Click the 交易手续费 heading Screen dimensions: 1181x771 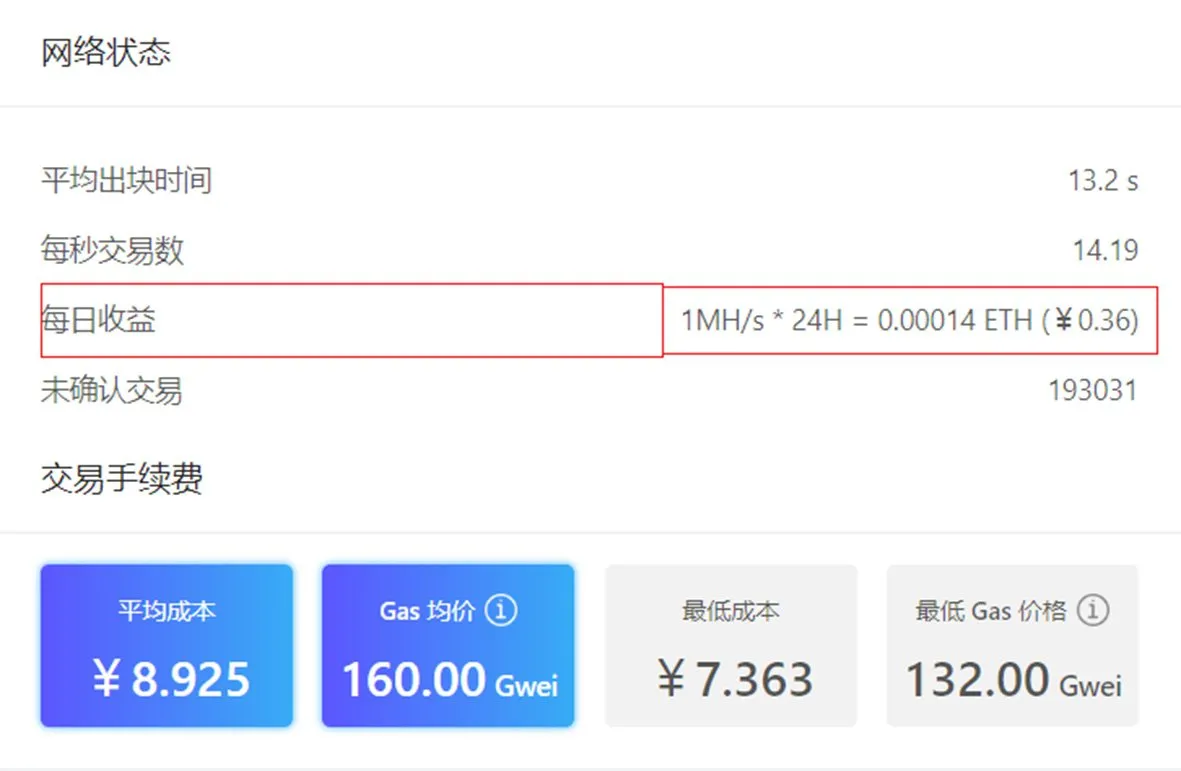point(121,479)
